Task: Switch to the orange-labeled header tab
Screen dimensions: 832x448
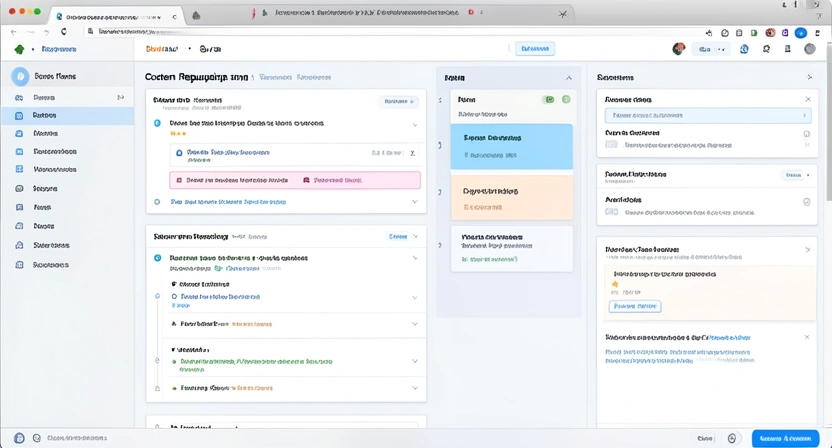Action: click(162, 49)
